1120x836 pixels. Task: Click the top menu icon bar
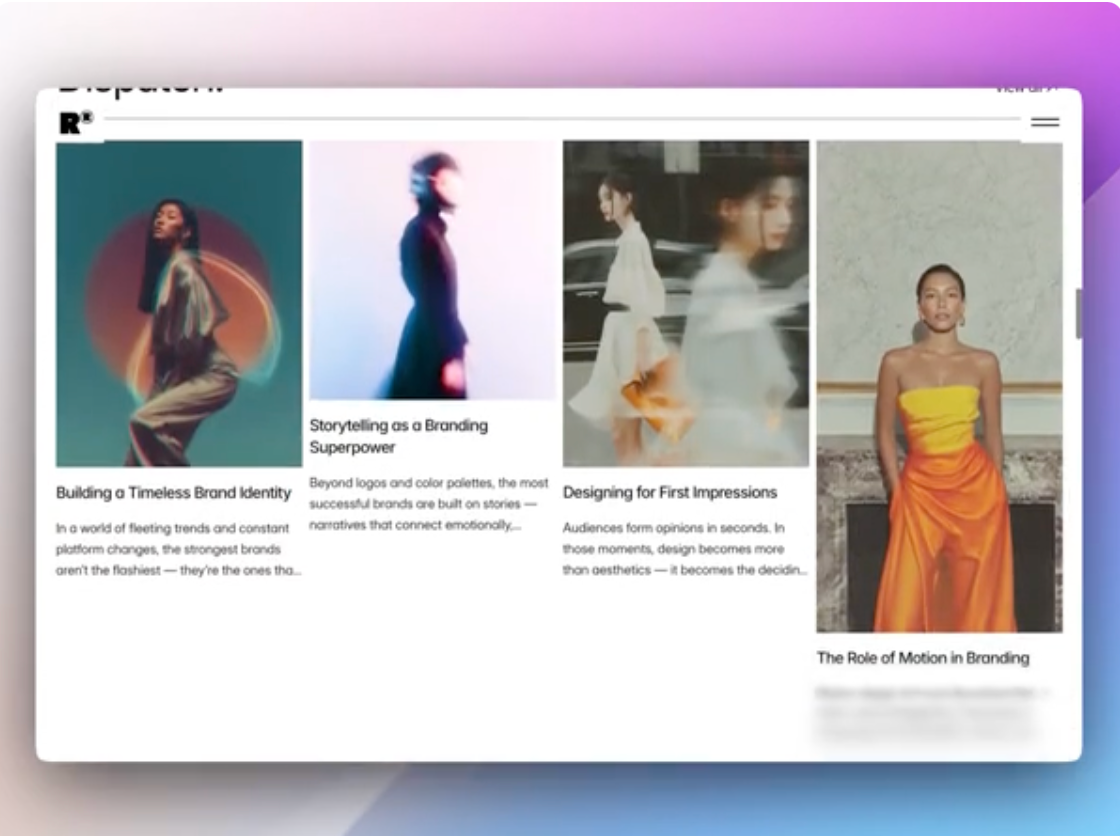1046,119
